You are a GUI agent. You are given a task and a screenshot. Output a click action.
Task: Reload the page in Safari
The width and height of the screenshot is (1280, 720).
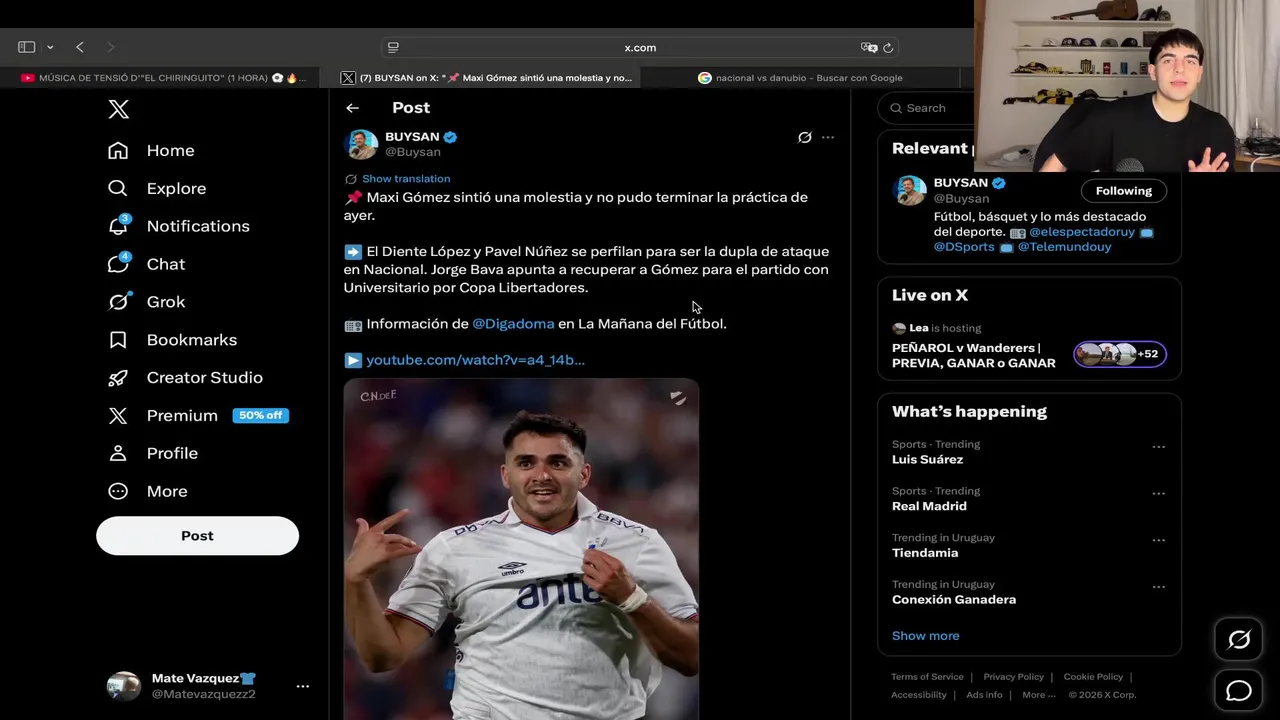click(x=888, y=47)
